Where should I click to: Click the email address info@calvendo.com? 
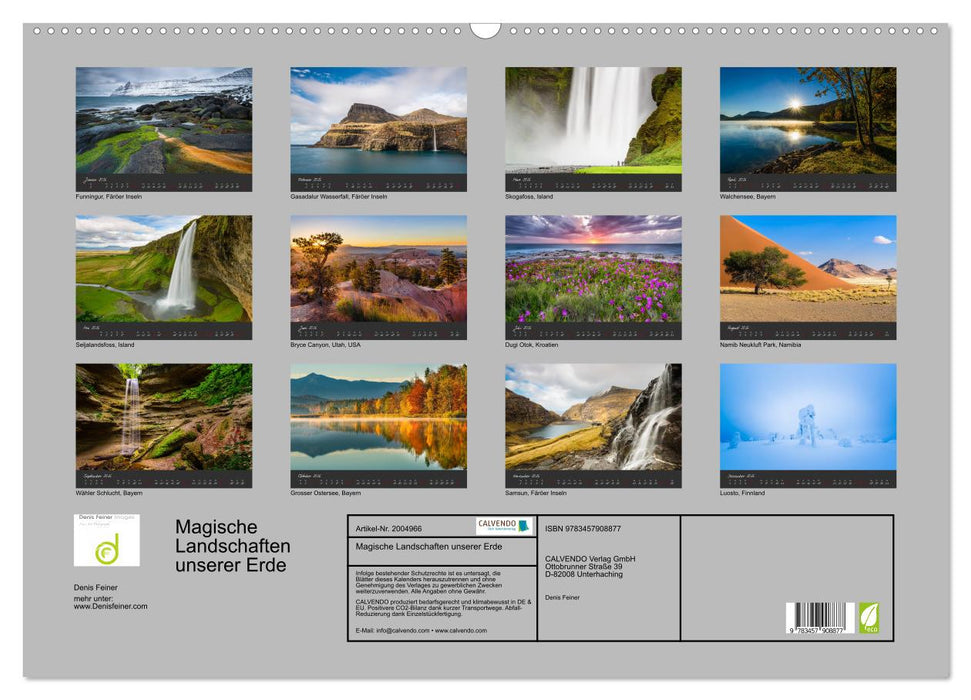pyautogui.click(x=405, y=632)
